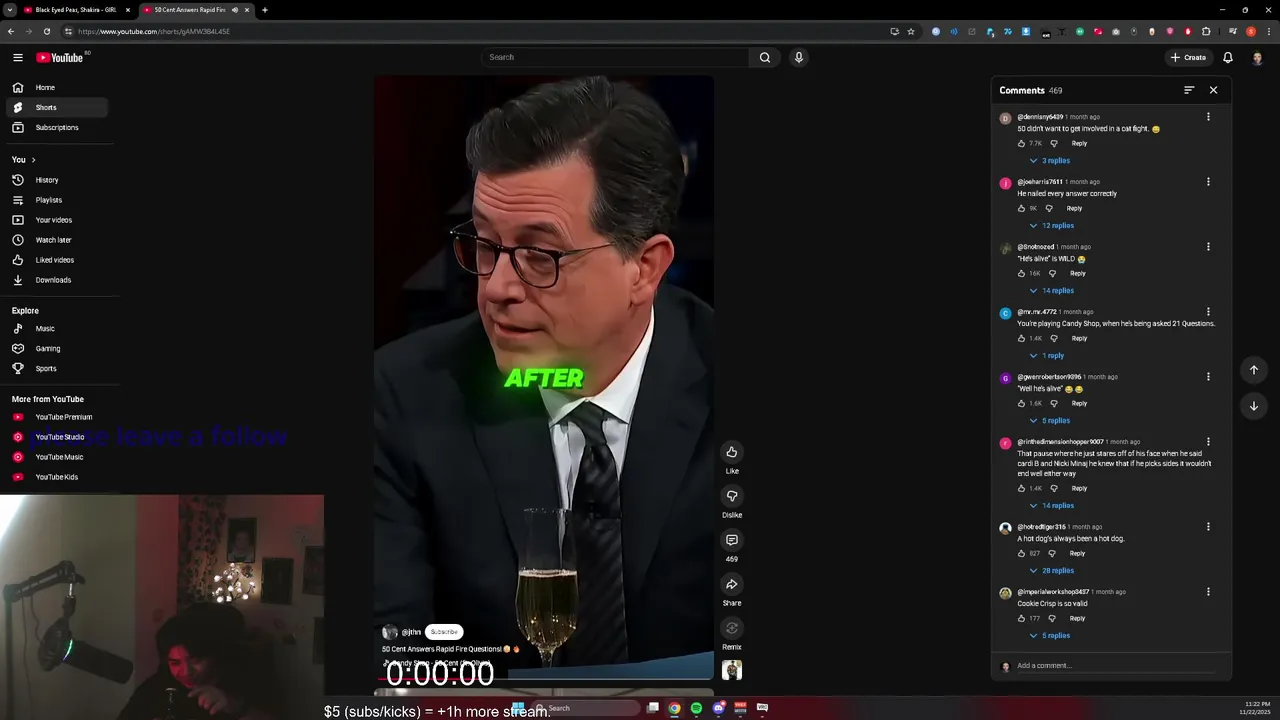Open Music under Explore

56,328
